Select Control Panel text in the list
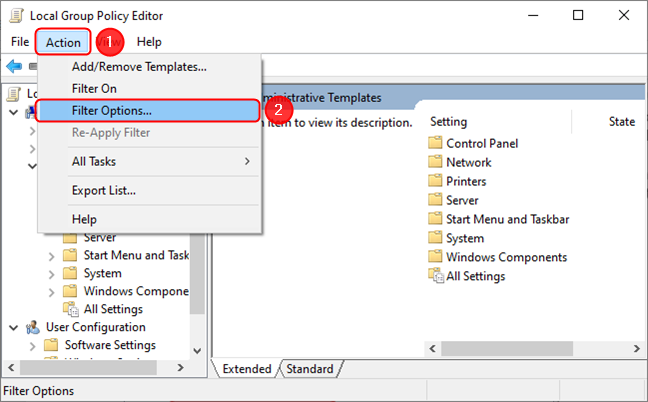 [x=482, y=143]
